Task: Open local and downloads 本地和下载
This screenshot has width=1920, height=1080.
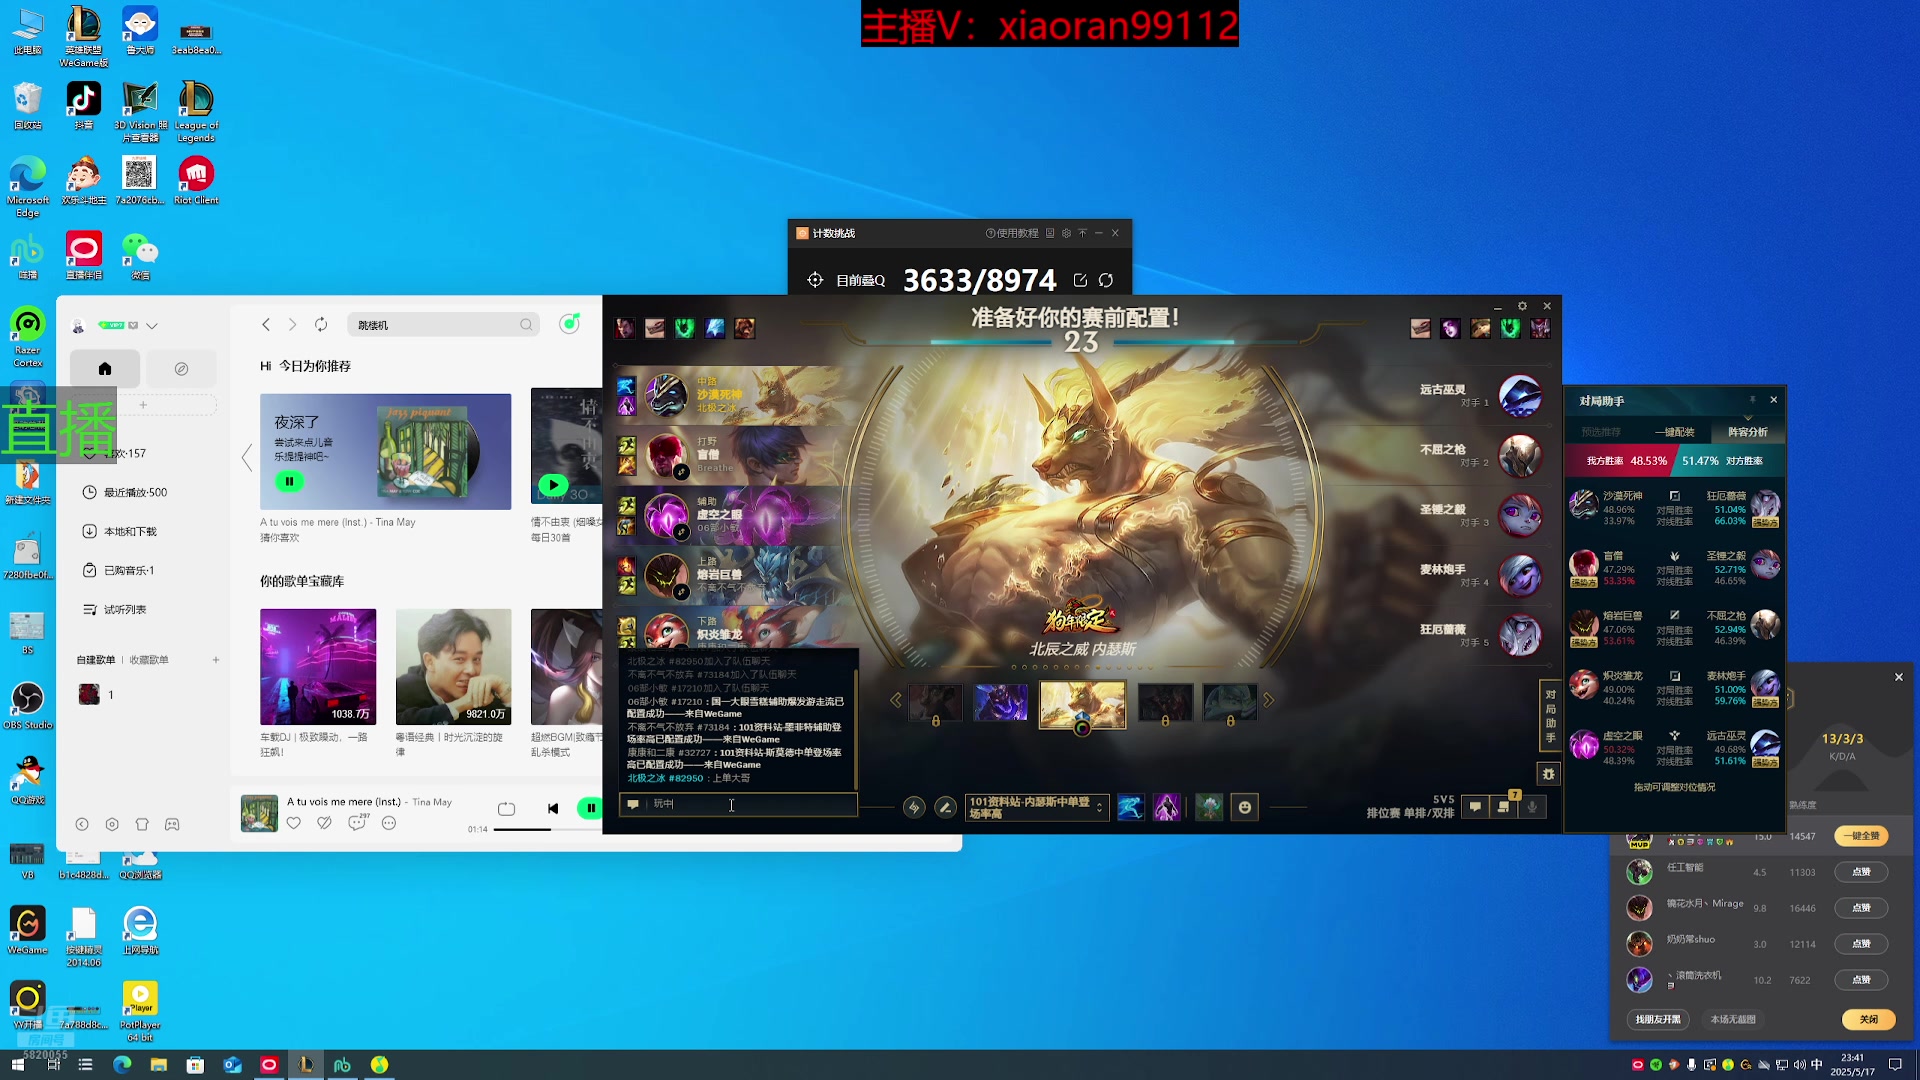Action: coord(120,532)
